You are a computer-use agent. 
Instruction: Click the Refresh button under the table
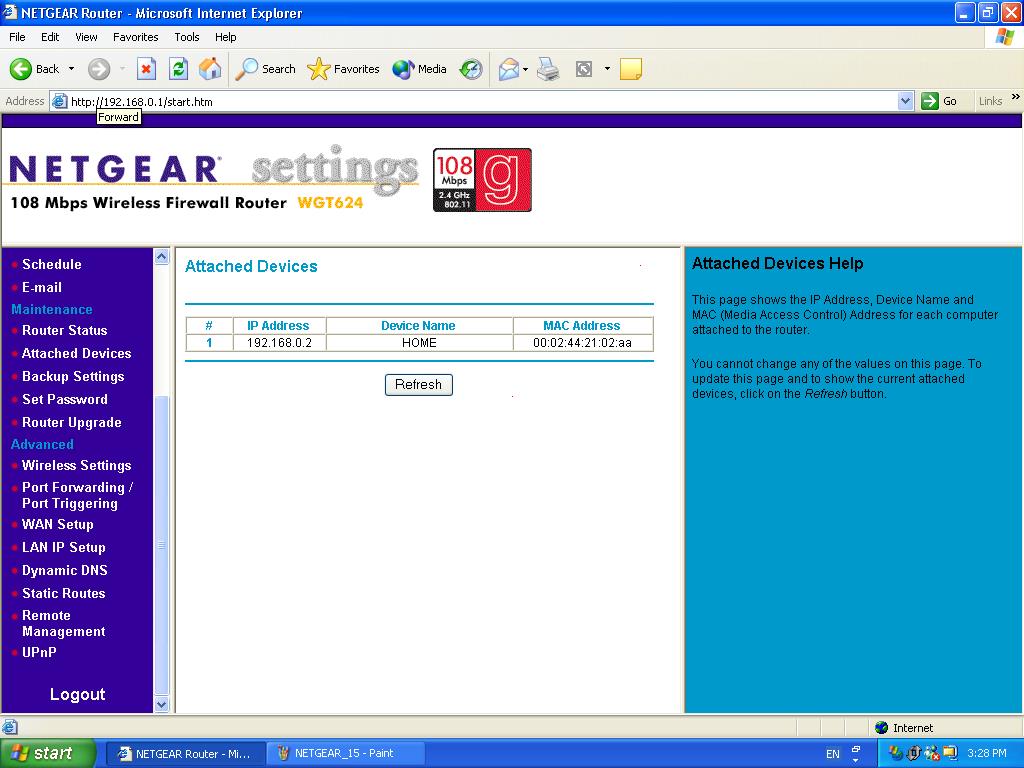tap(419, 385)
